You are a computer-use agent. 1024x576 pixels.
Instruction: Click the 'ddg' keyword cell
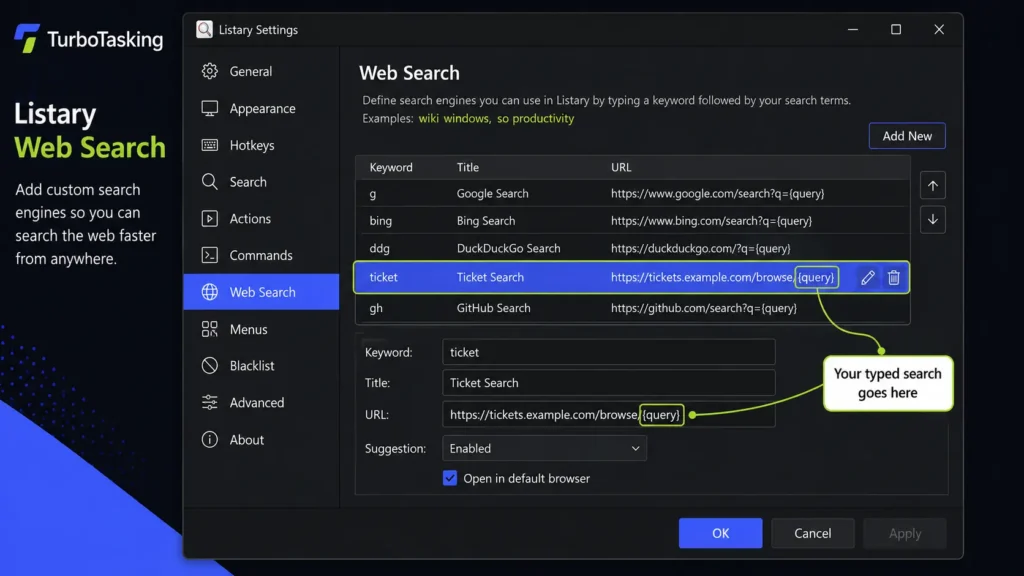tap(379, 248)
